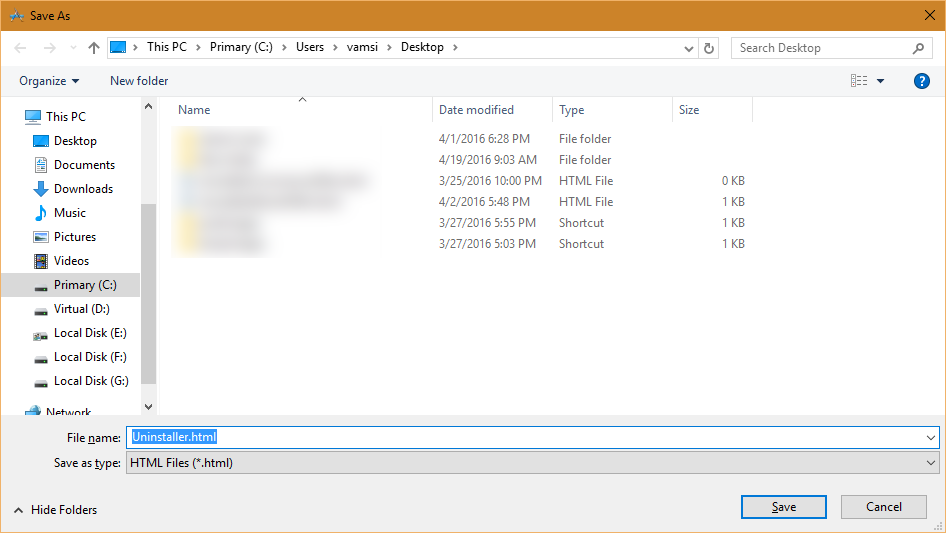The image size is (946, 533).
Task: Expand chevron after Users in breadcrumb
Action: coord(335,47)
